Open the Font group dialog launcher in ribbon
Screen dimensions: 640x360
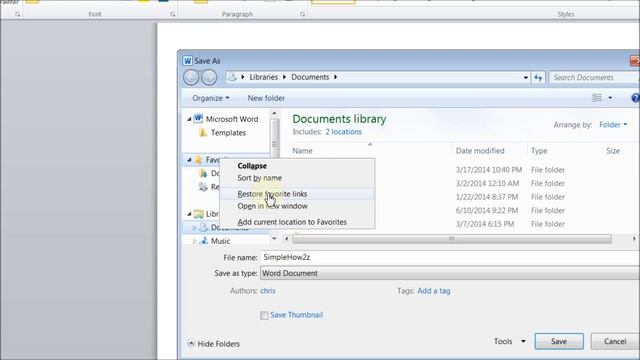[x=173, y=14]
